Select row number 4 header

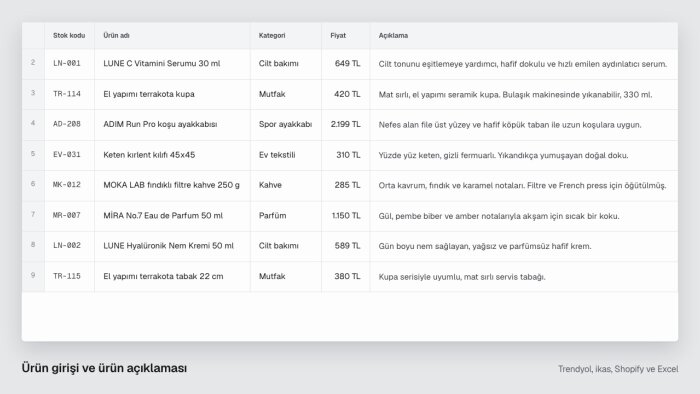pos(33,124)
